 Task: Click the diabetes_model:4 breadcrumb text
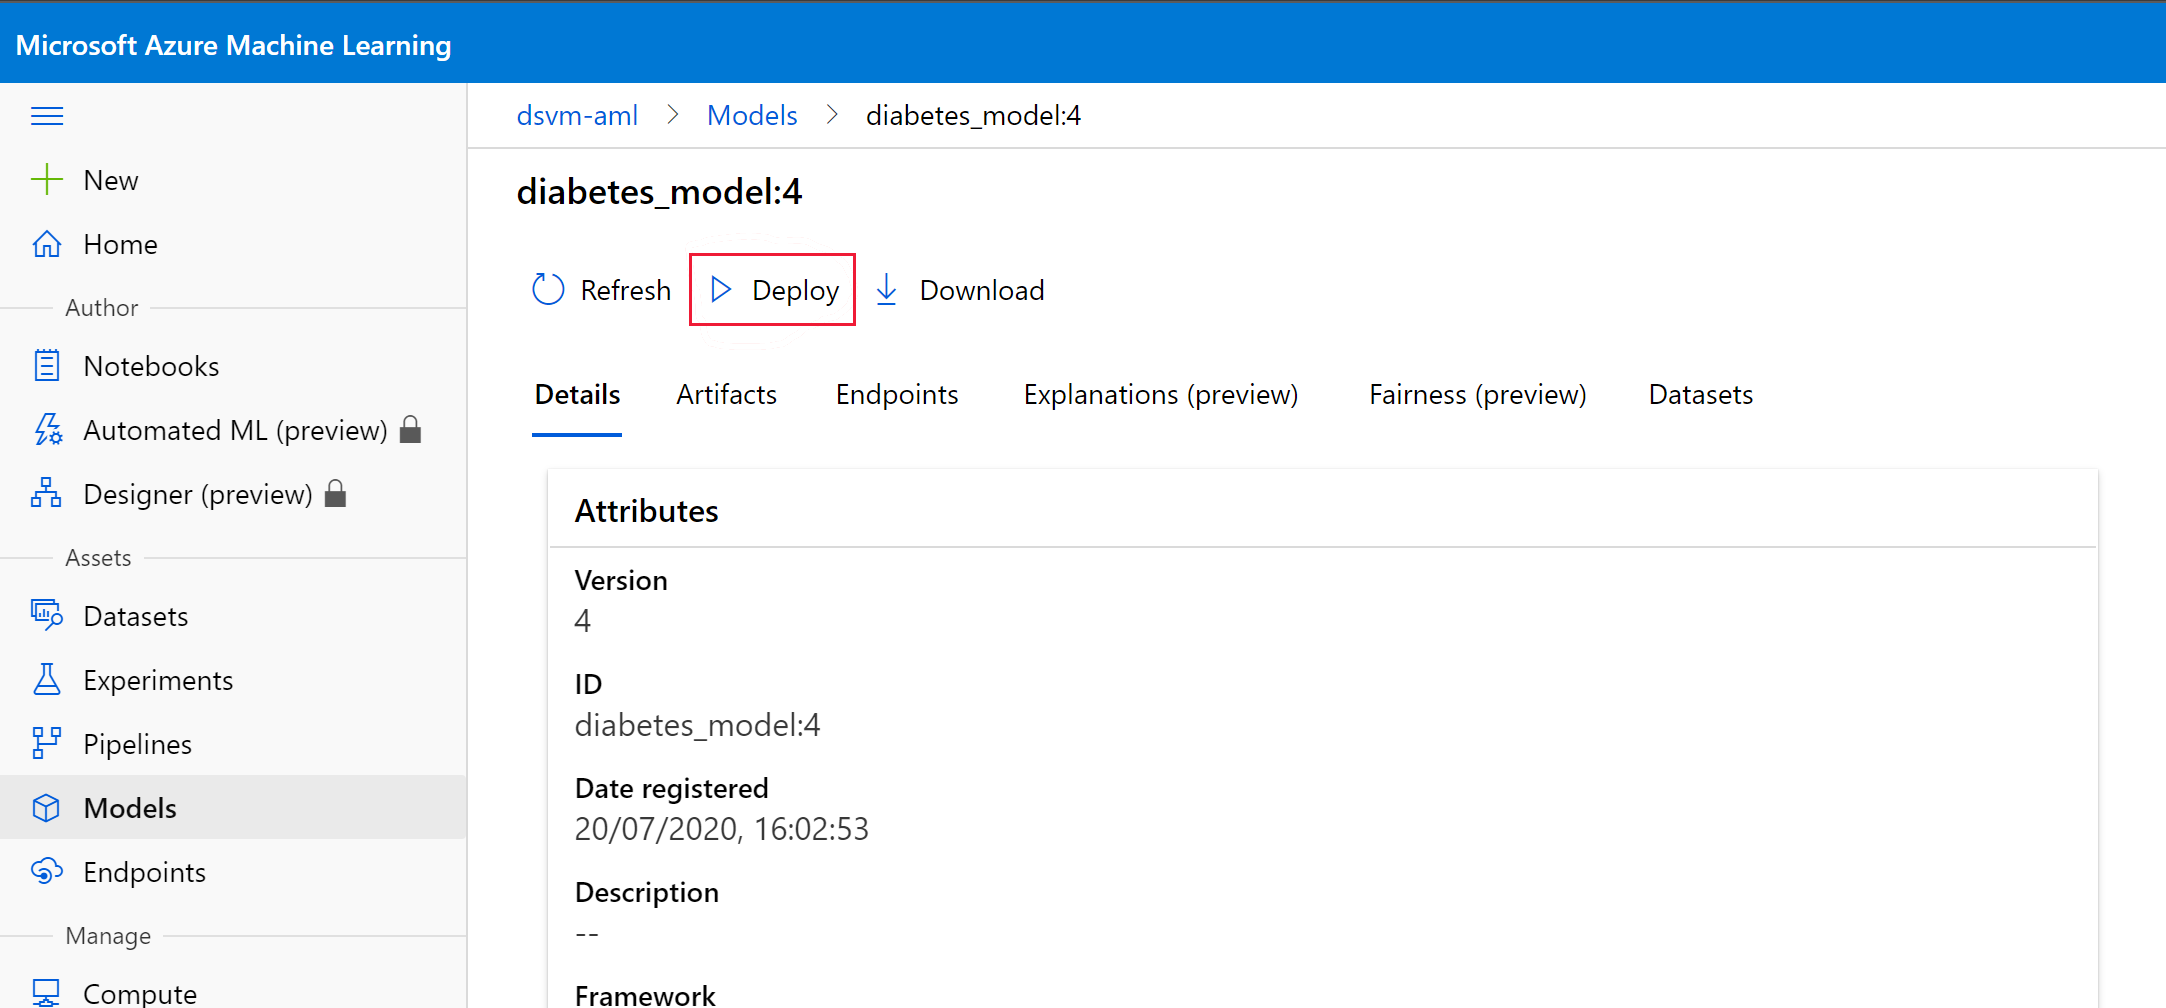973,116
